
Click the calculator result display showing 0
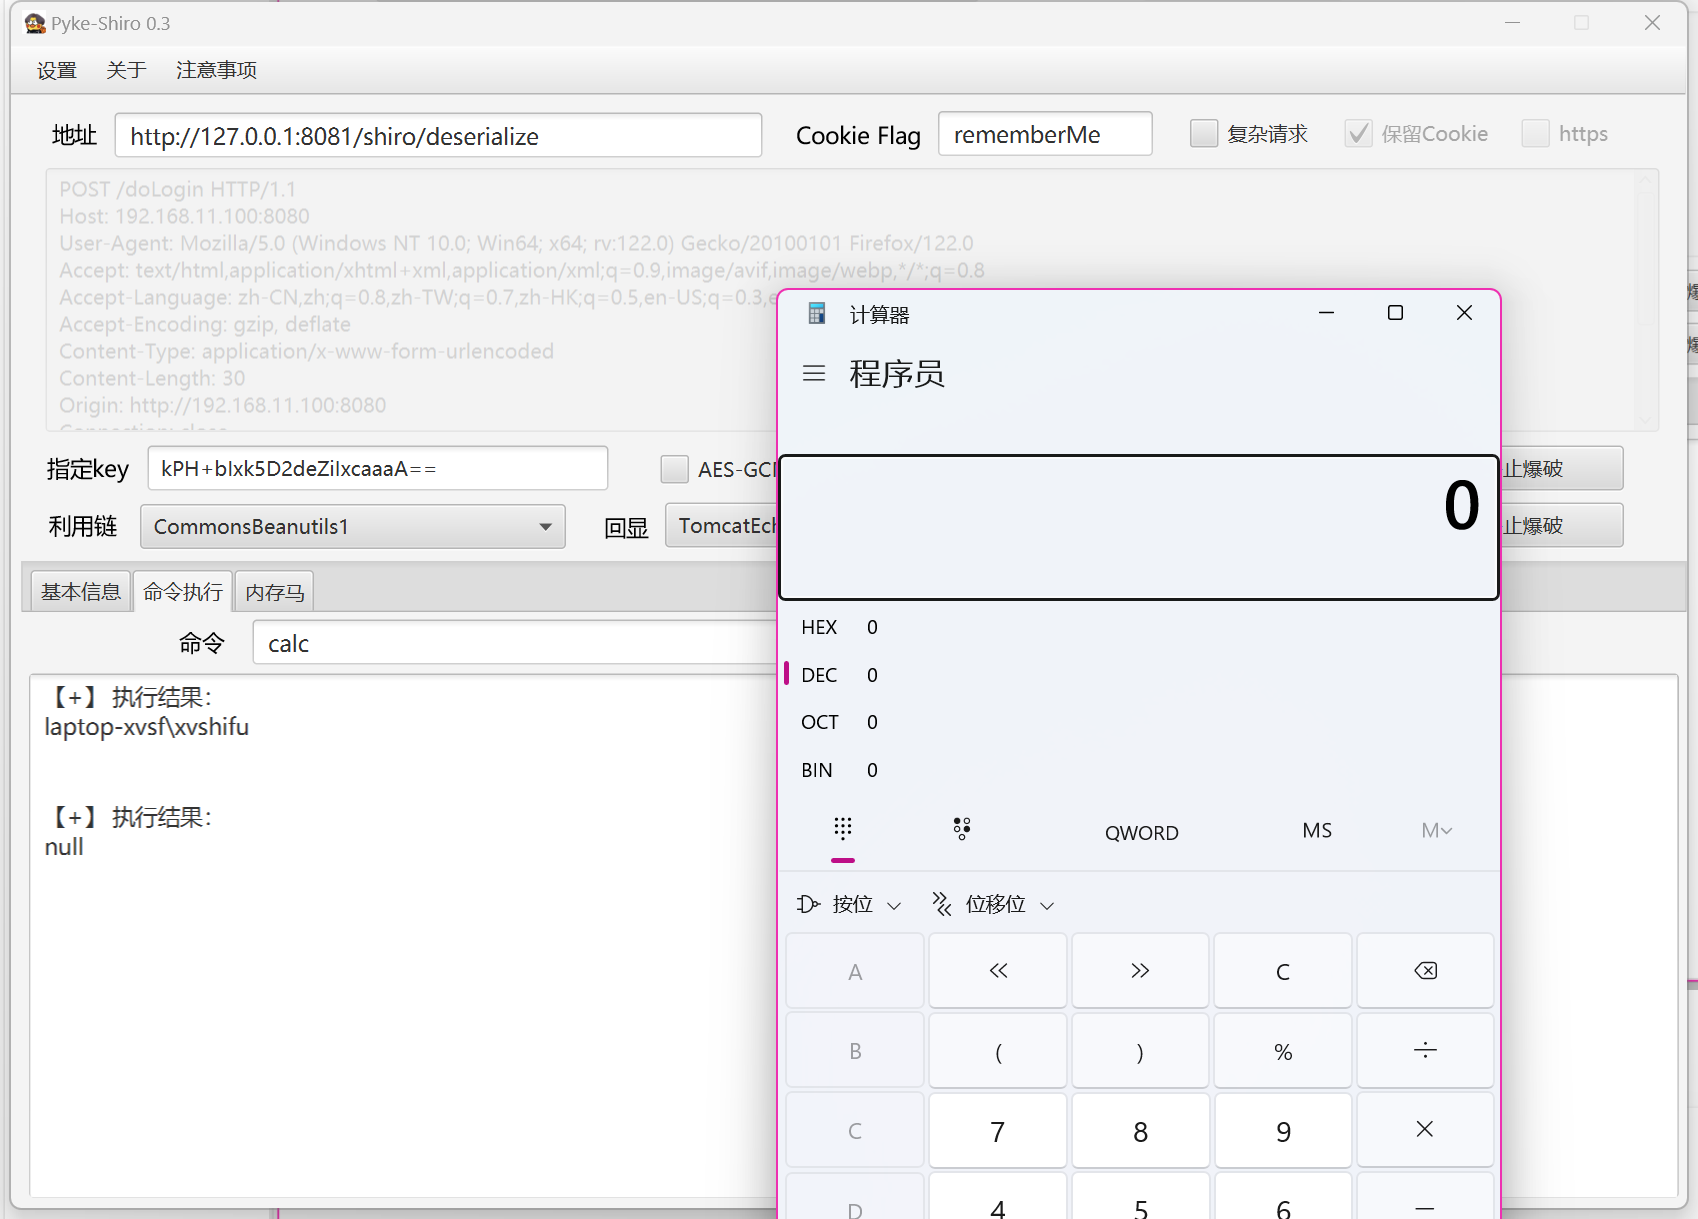click(x=1139, y=528)
